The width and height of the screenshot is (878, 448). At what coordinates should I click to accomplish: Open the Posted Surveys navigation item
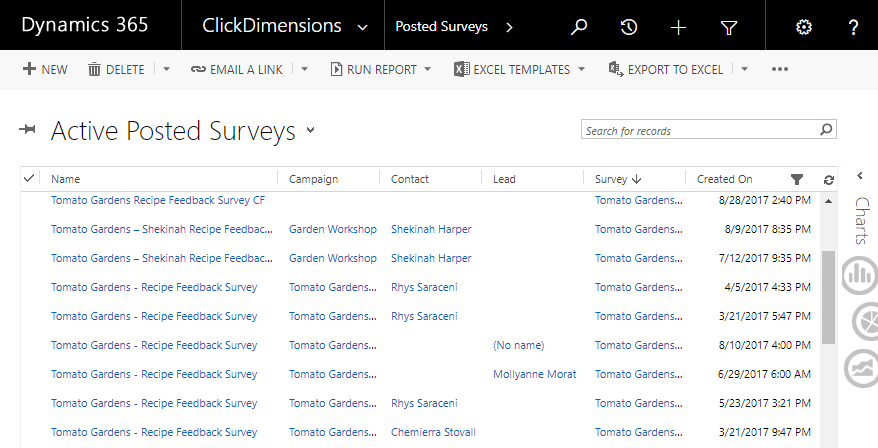click(441, 26)
